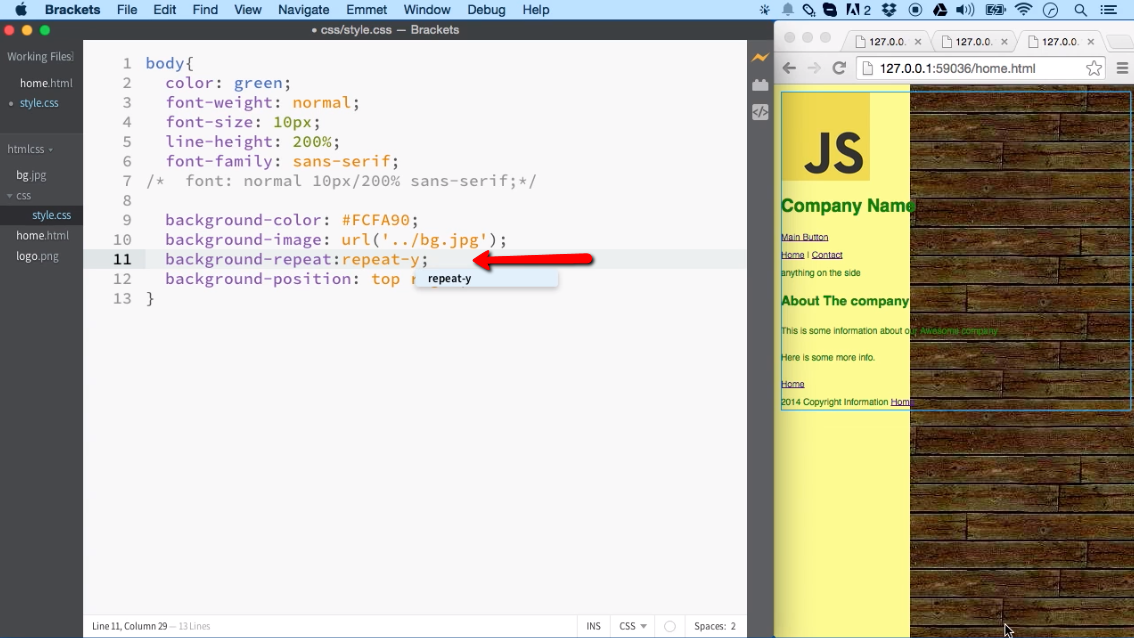Open style.css under css folder
This screenshot has height=638, width=1134.
point(51,215)
